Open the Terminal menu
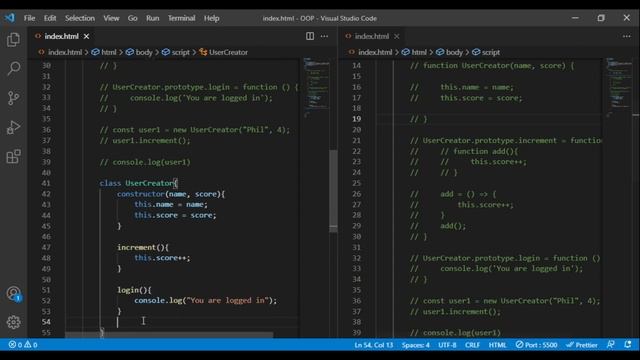Image resolution: width=640 pixels, height=360 pixels. 181,18
